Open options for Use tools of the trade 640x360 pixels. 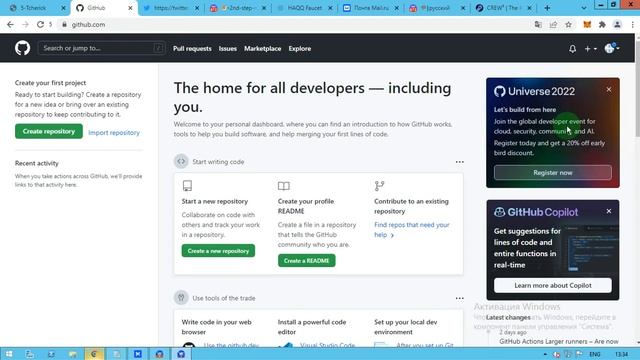[460, 298]
